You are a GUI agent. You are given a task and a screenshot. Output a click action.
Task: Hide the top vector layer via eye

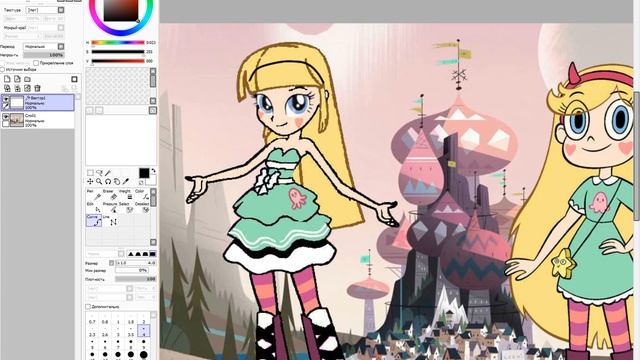(6, 99)
